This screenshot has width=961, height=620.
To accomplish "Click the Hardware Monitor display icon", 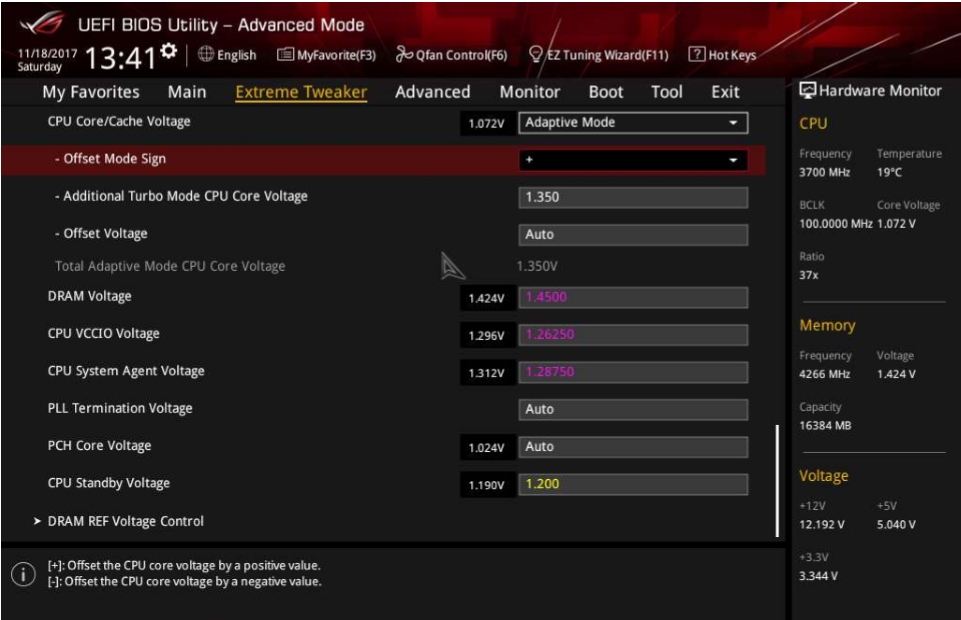I will (808, 91).
